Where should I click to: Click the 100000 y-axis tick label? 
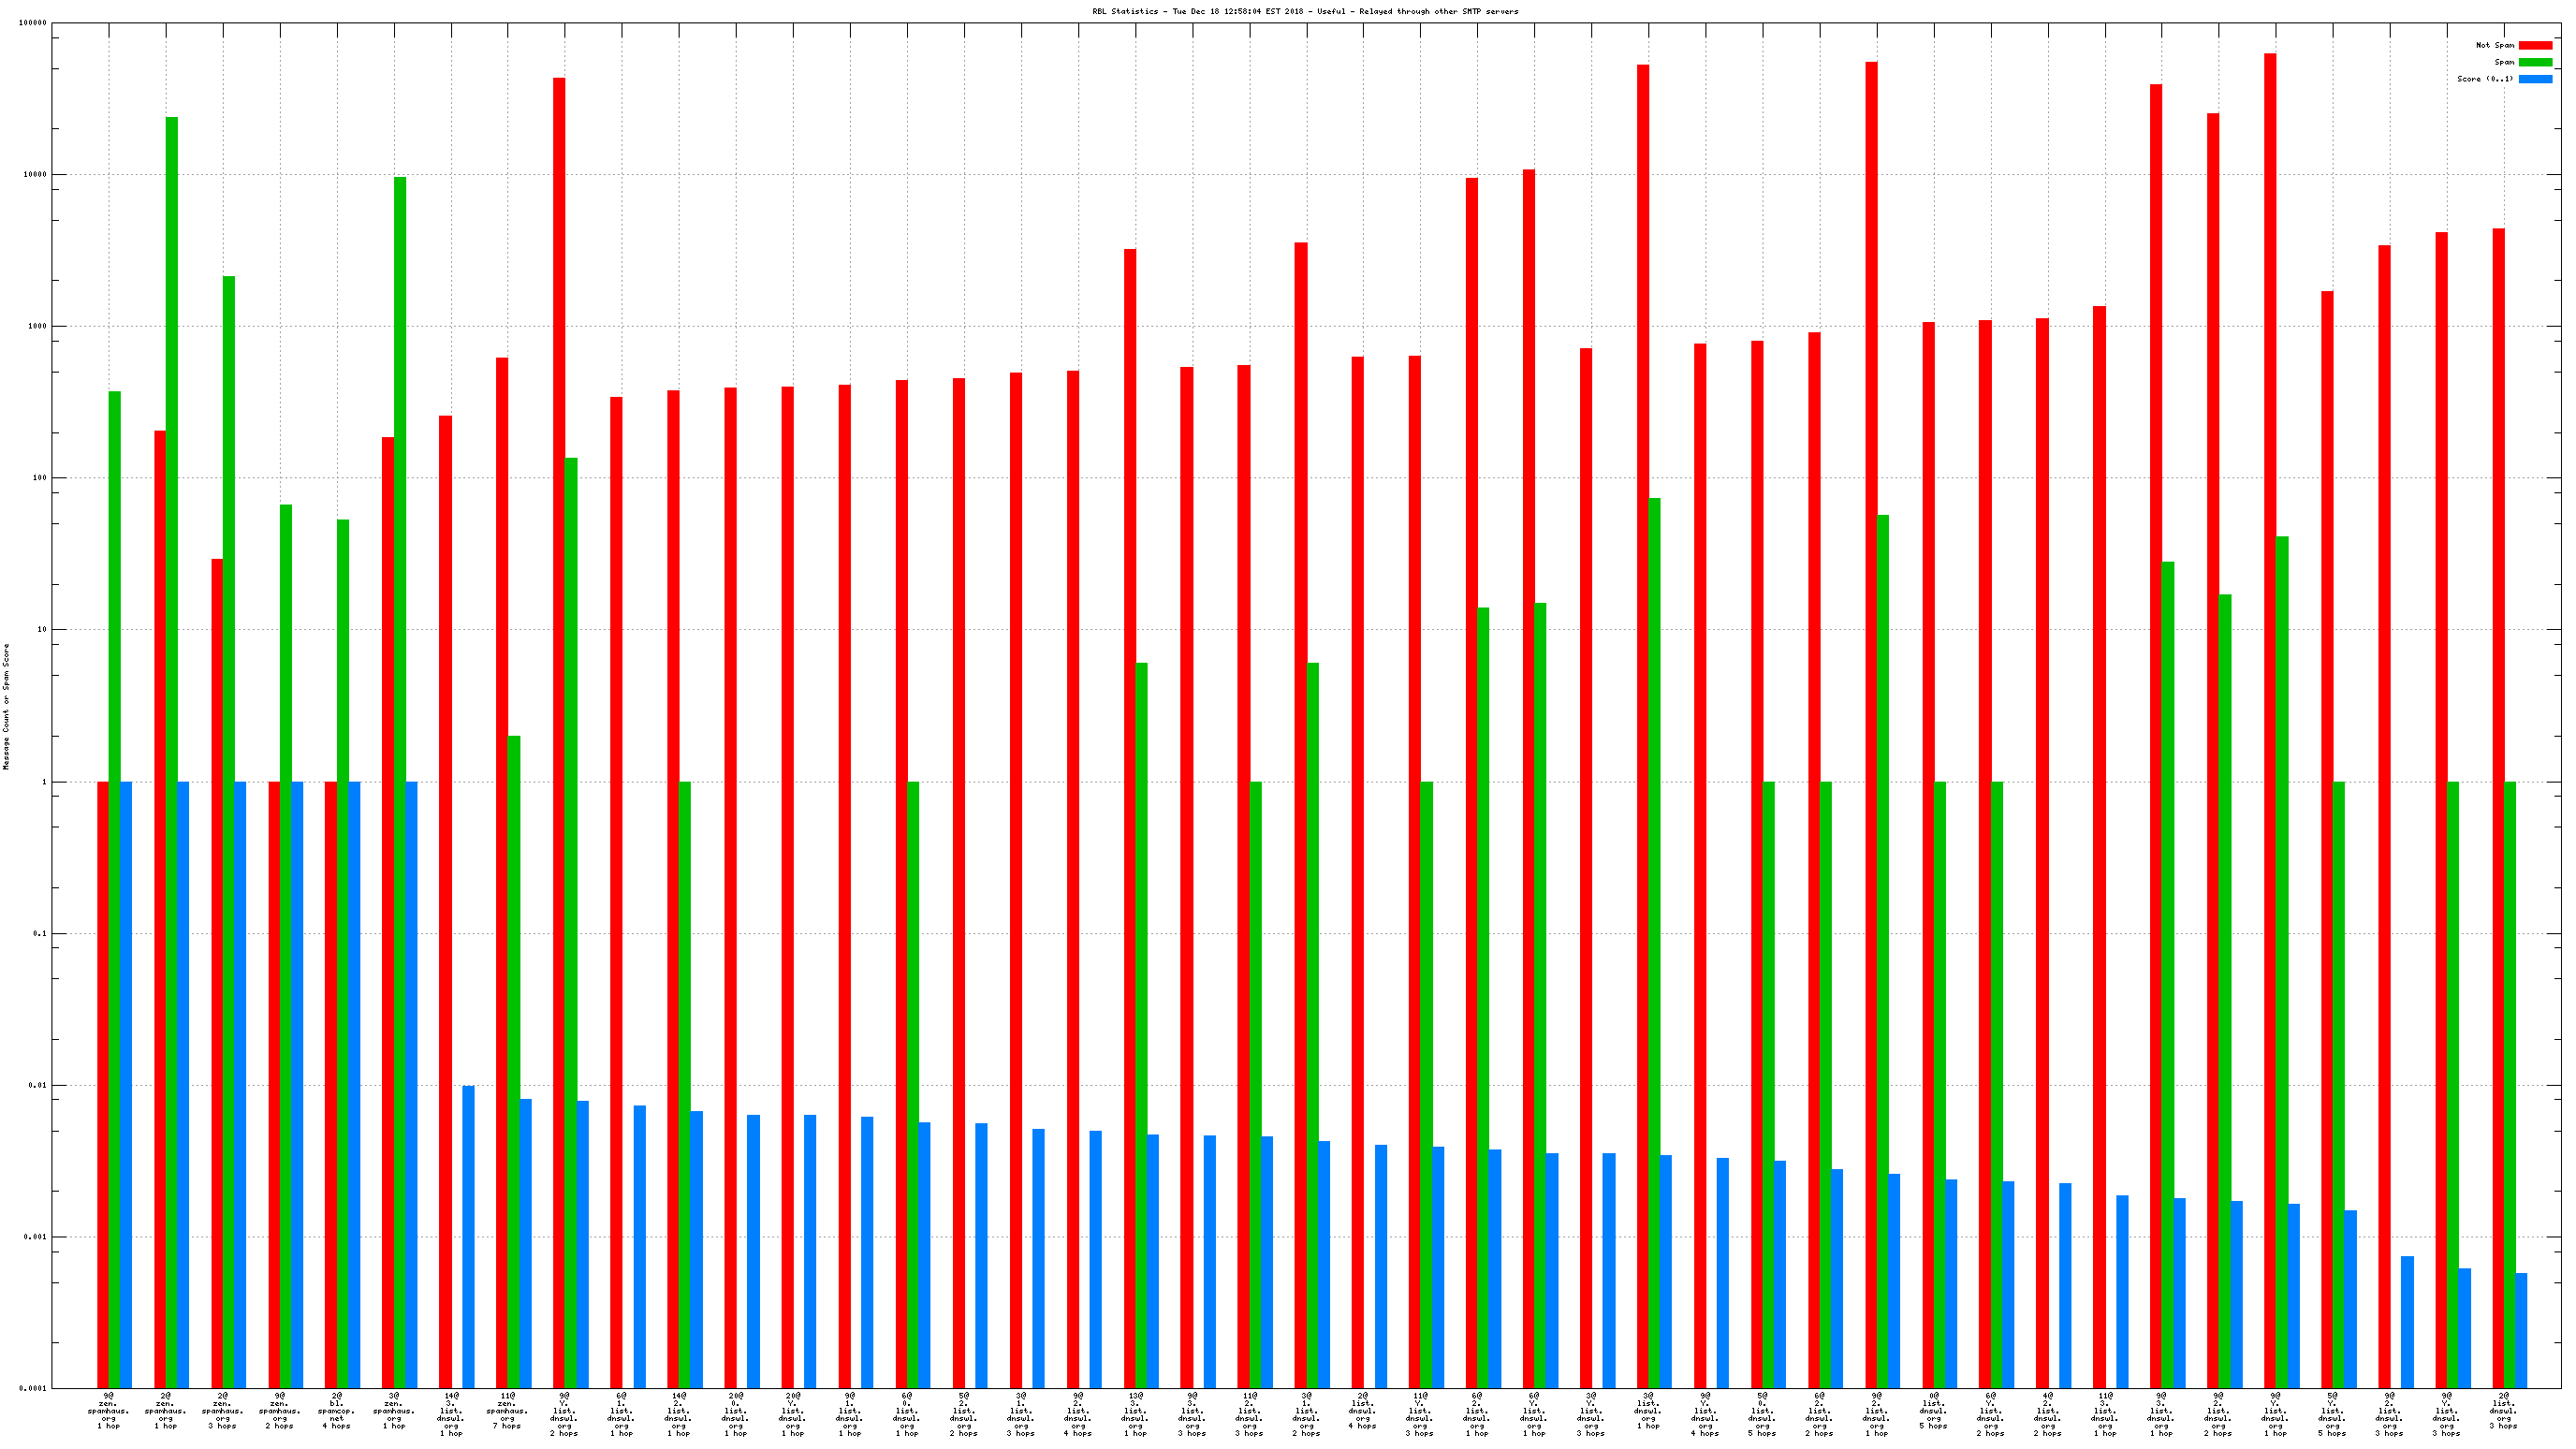click(33, 23)
